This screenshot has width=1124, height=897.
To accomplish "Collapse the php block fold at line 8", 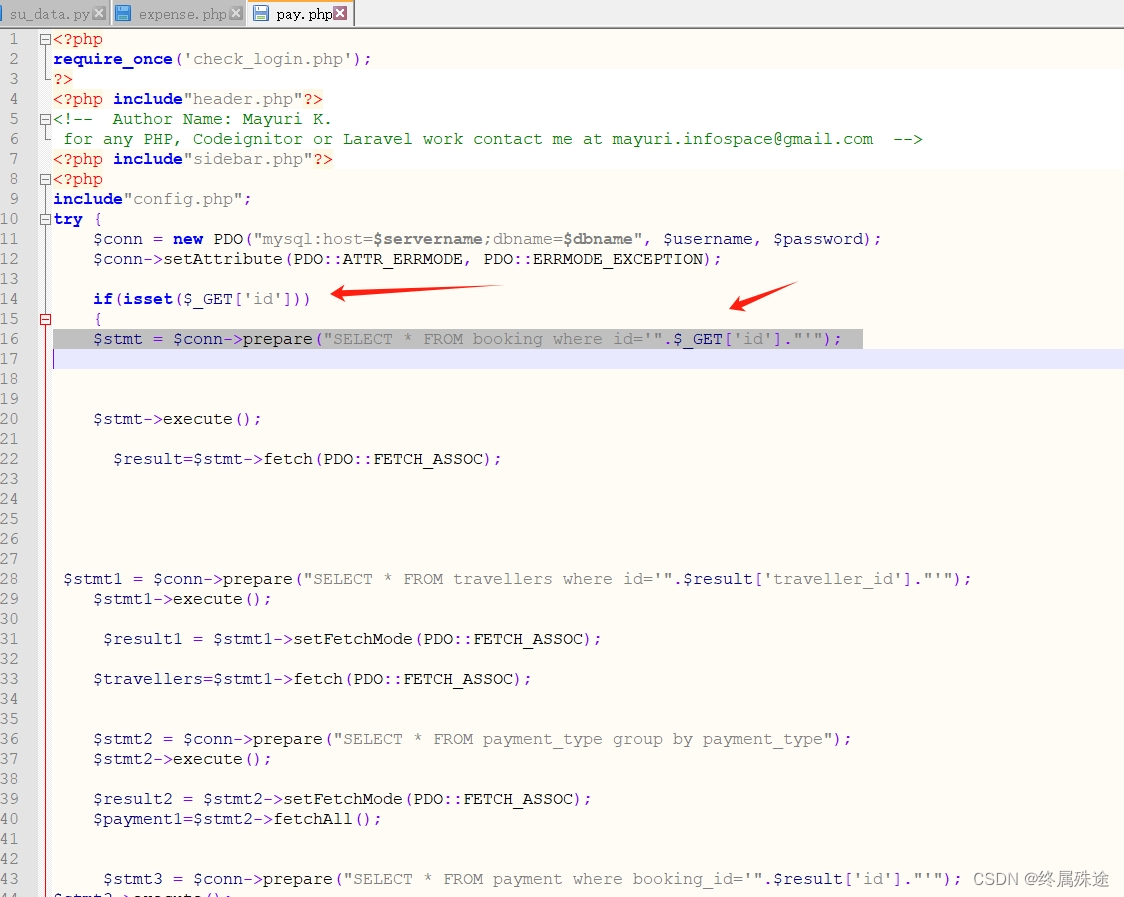I will point(45,179).
